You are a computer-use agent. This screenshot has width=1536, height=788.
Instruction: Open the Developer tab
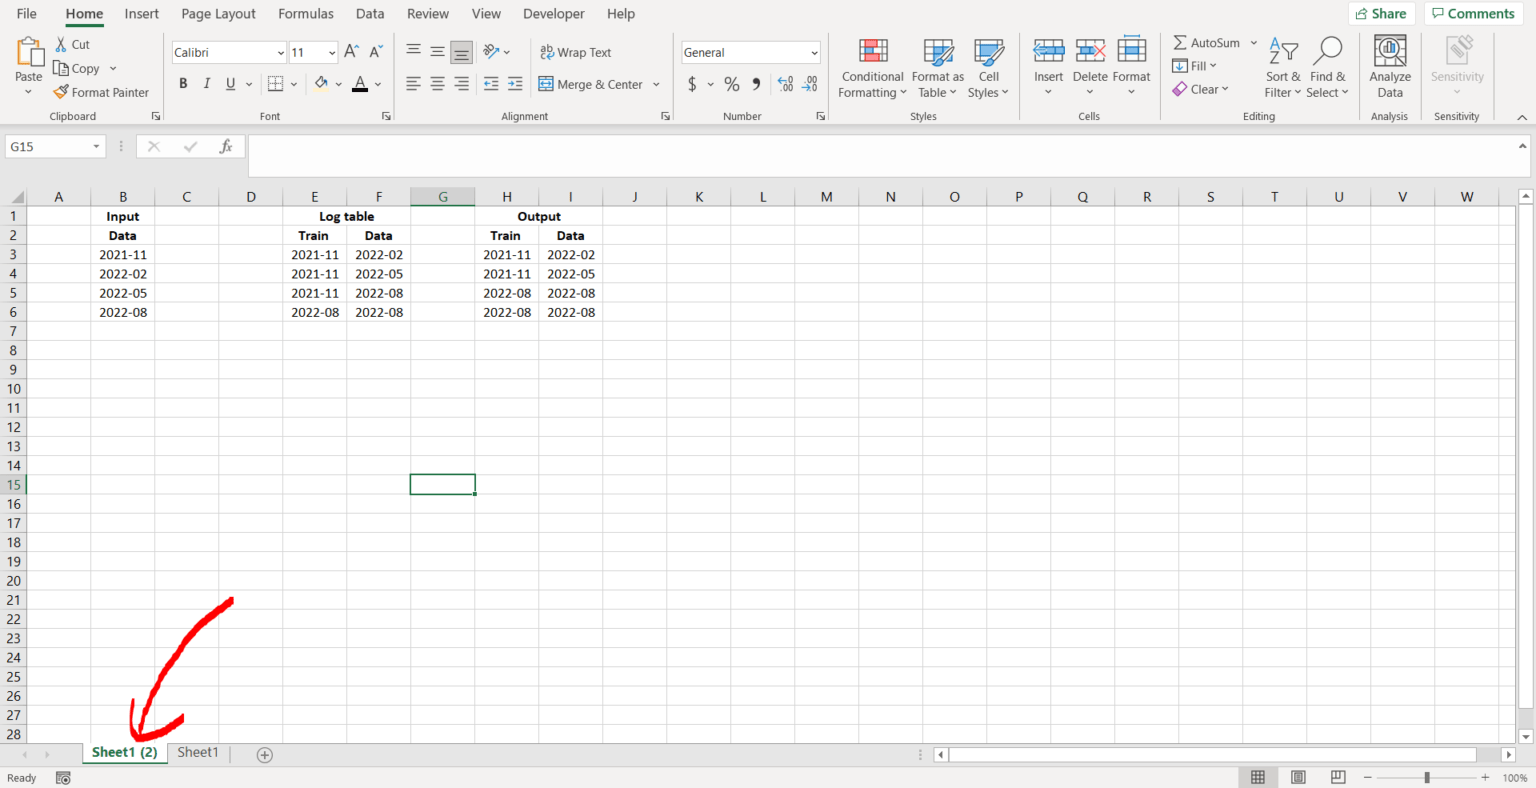(x=553, y=13)
